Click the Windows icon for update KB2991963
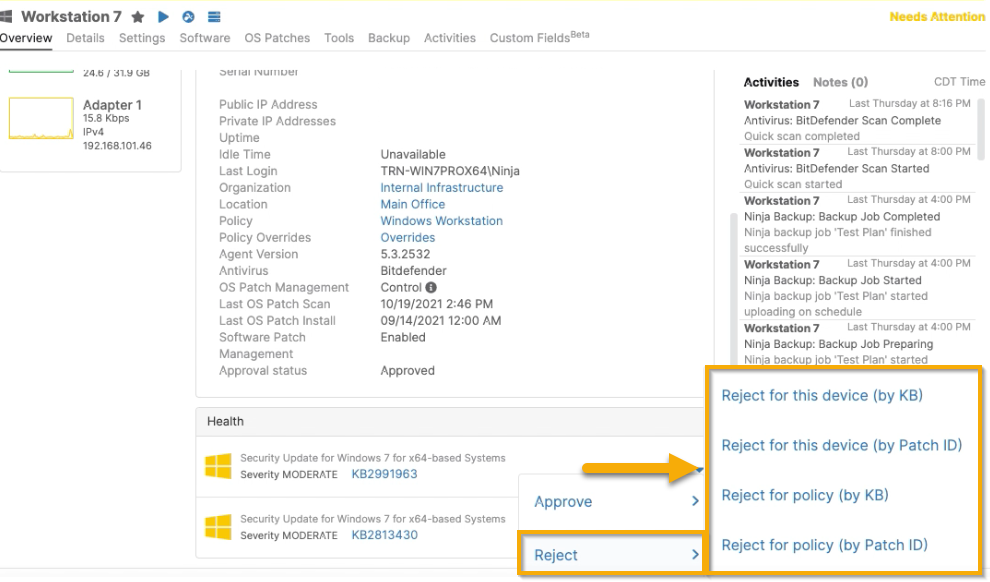The image size is (990, 582). click(x=218, y=466)
